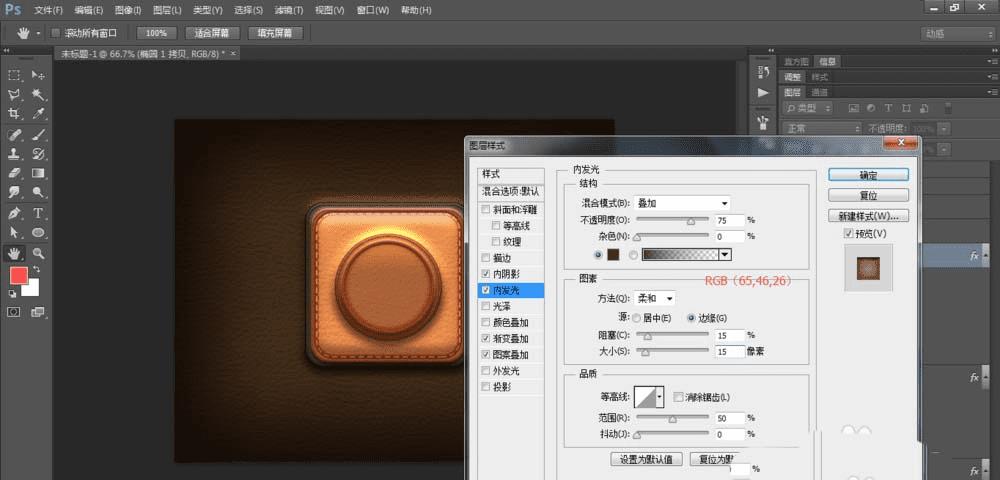Select the Horizontal Type tool
This screenshot has height=480, width=1000.
point(38,213)
